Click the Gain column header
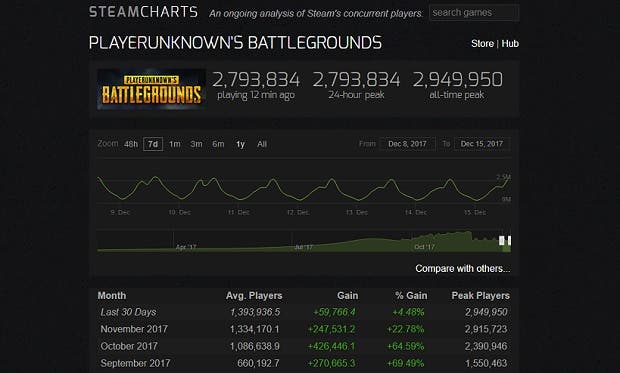 tap(348, 295)
